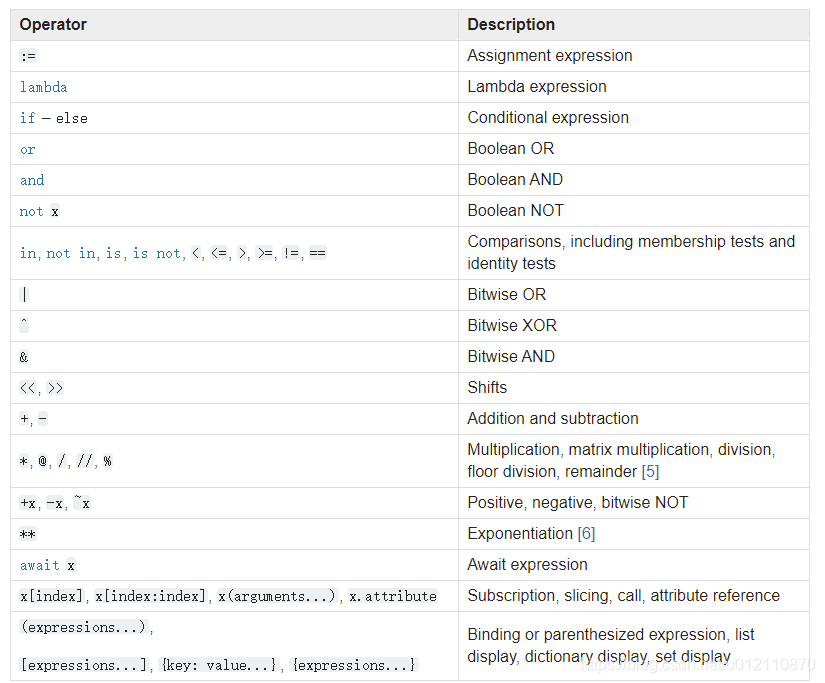Click the Description column header
Screen dimensions: 825x683
coord(511,24)
